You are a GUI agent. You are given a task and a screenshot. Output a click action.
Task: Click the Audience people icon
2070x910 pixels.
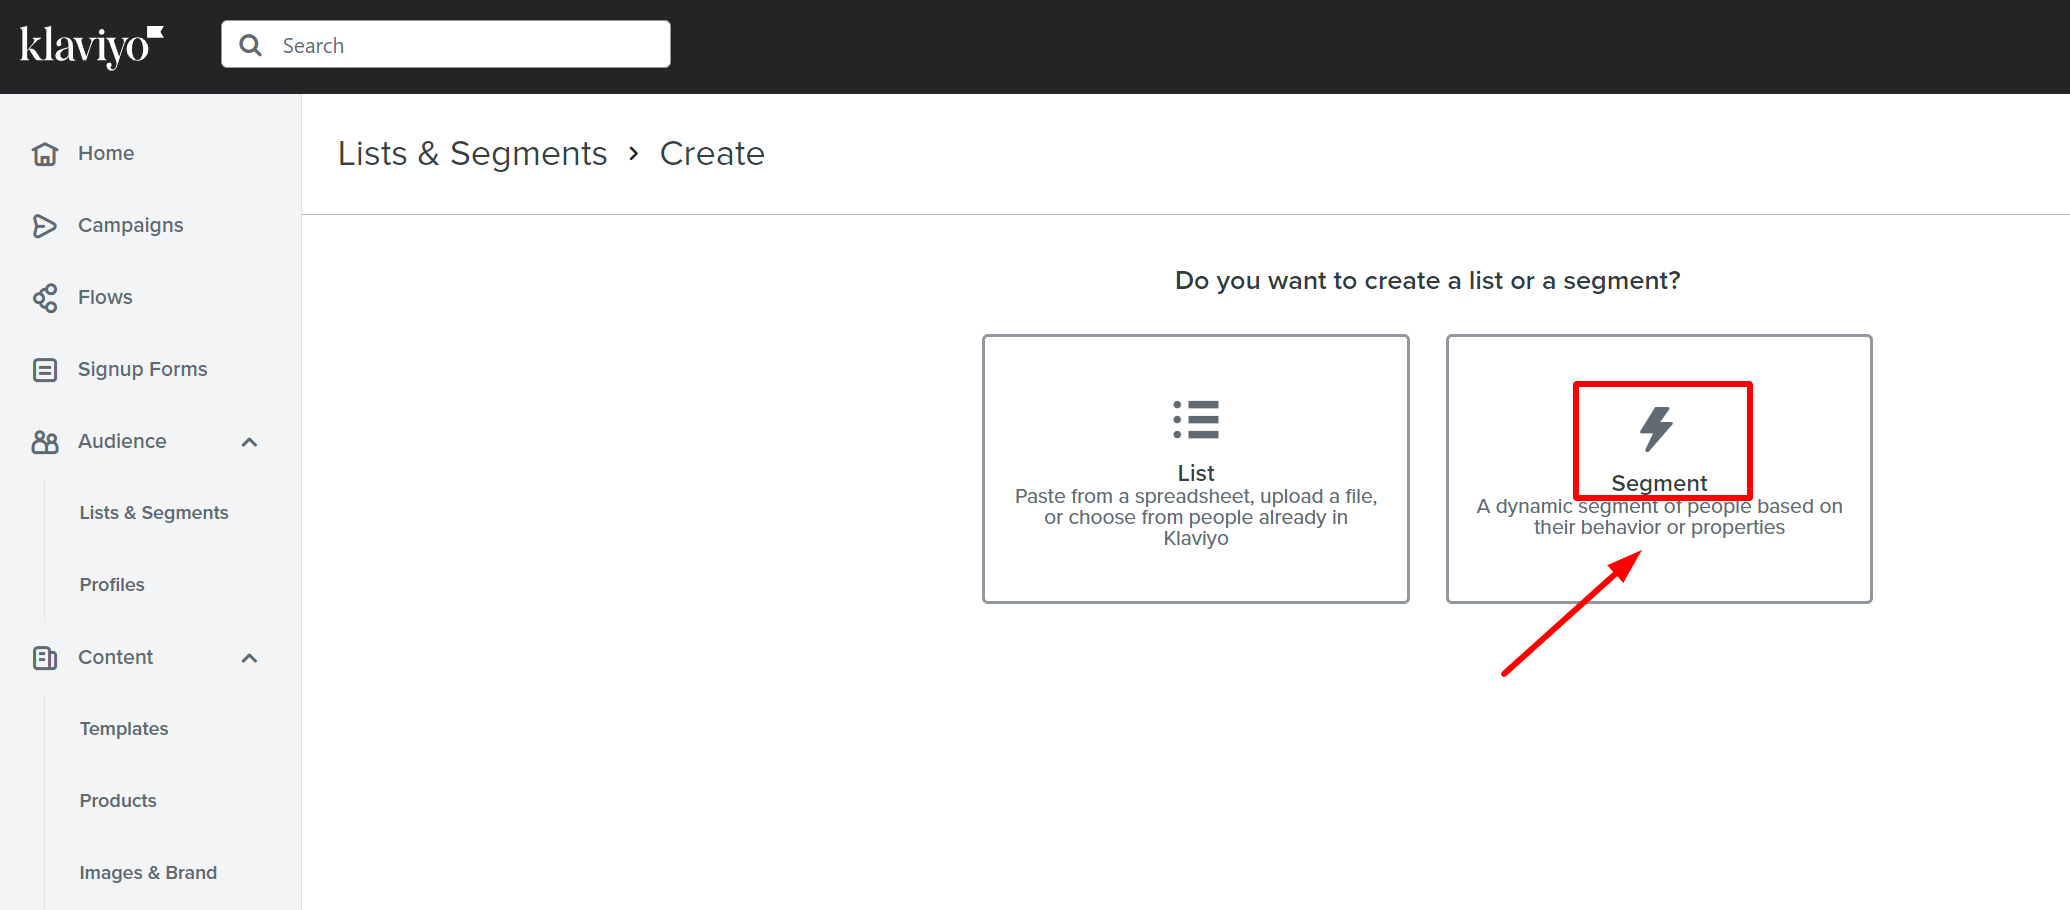[x=45, y=442]
